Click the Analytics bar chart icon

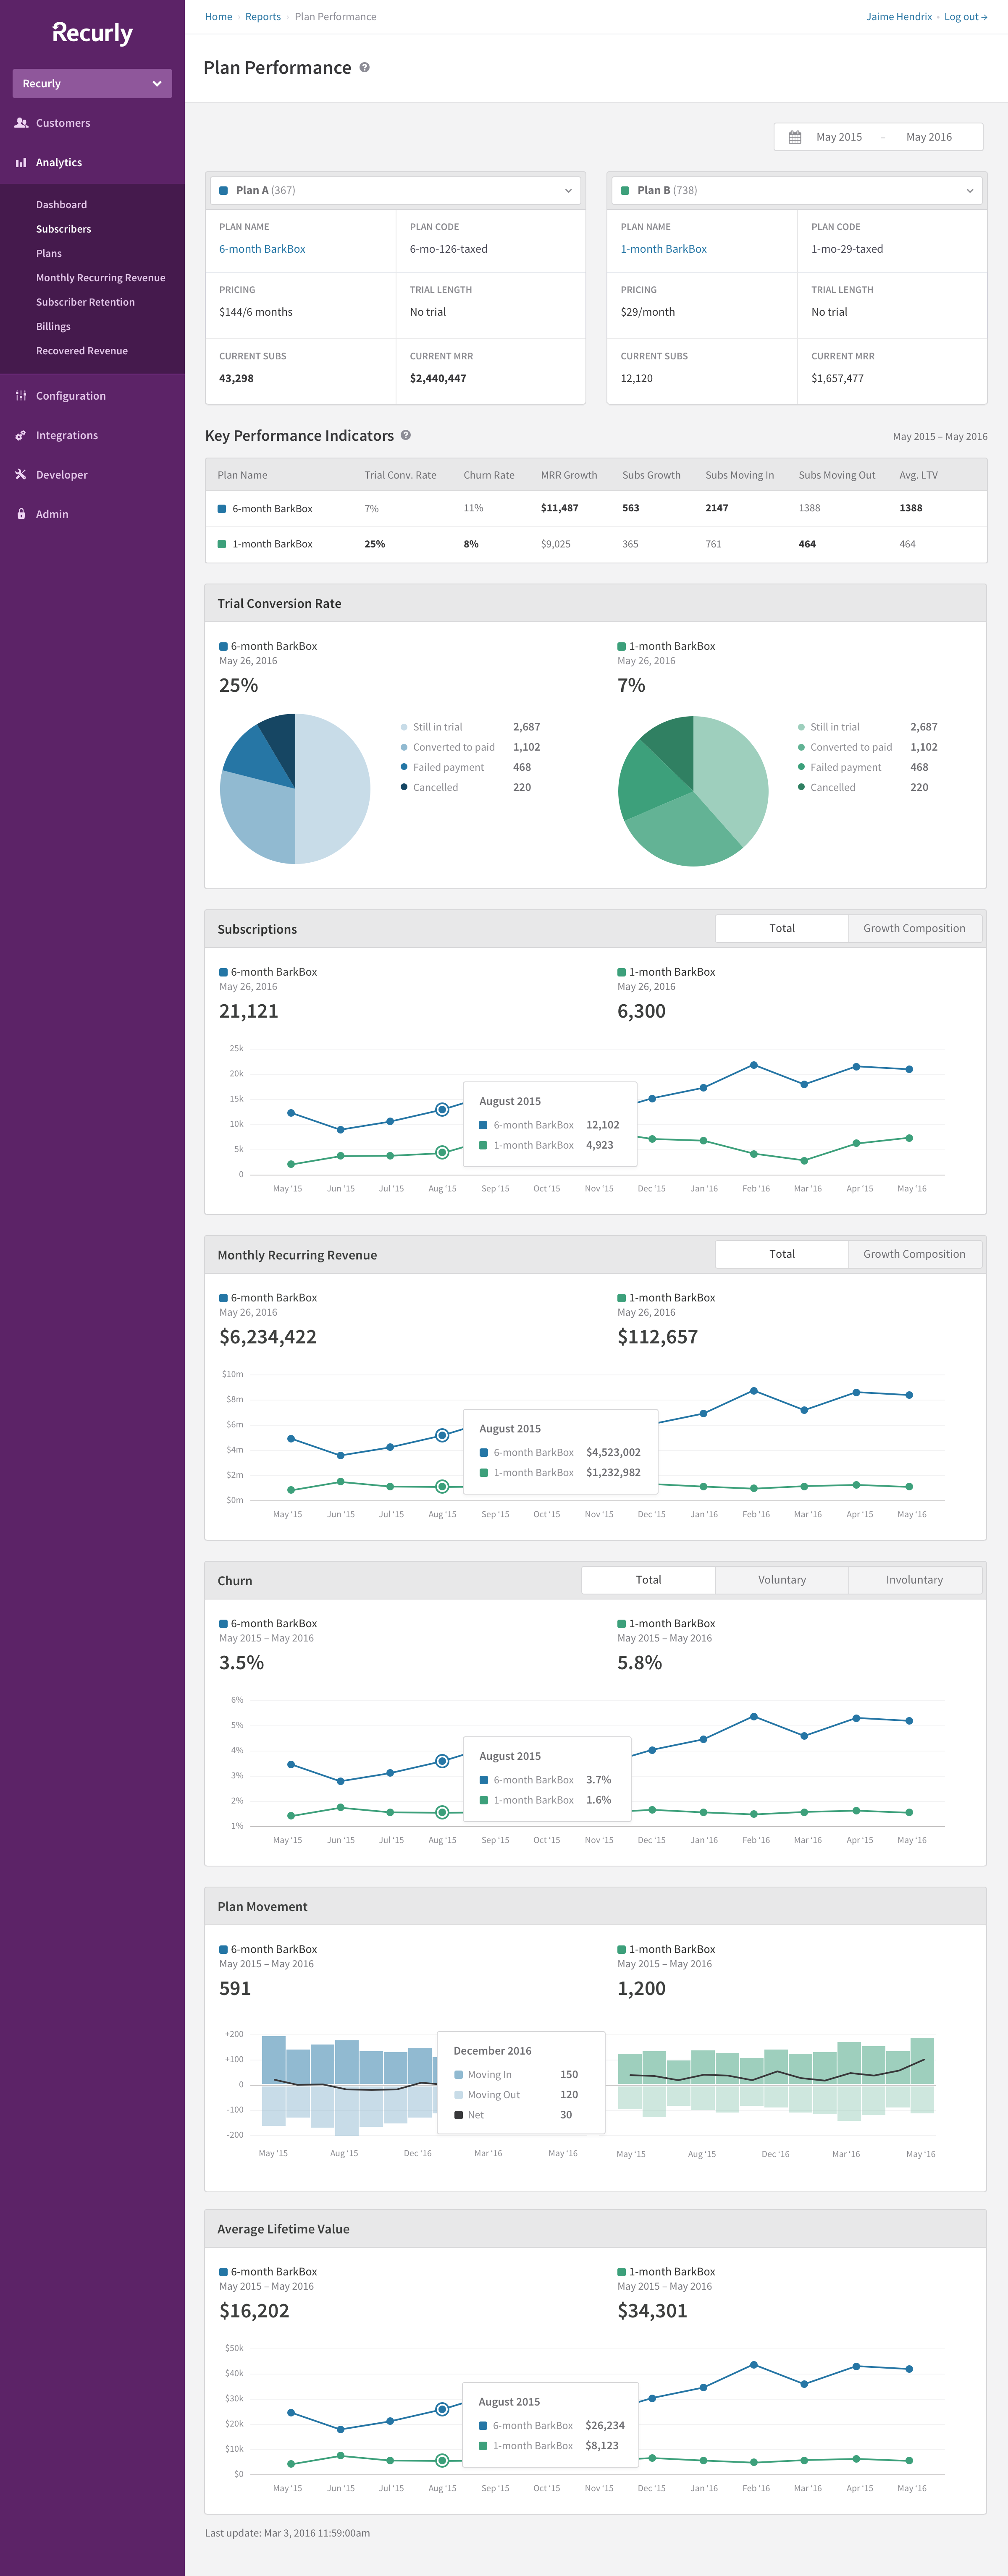(21, 162)
